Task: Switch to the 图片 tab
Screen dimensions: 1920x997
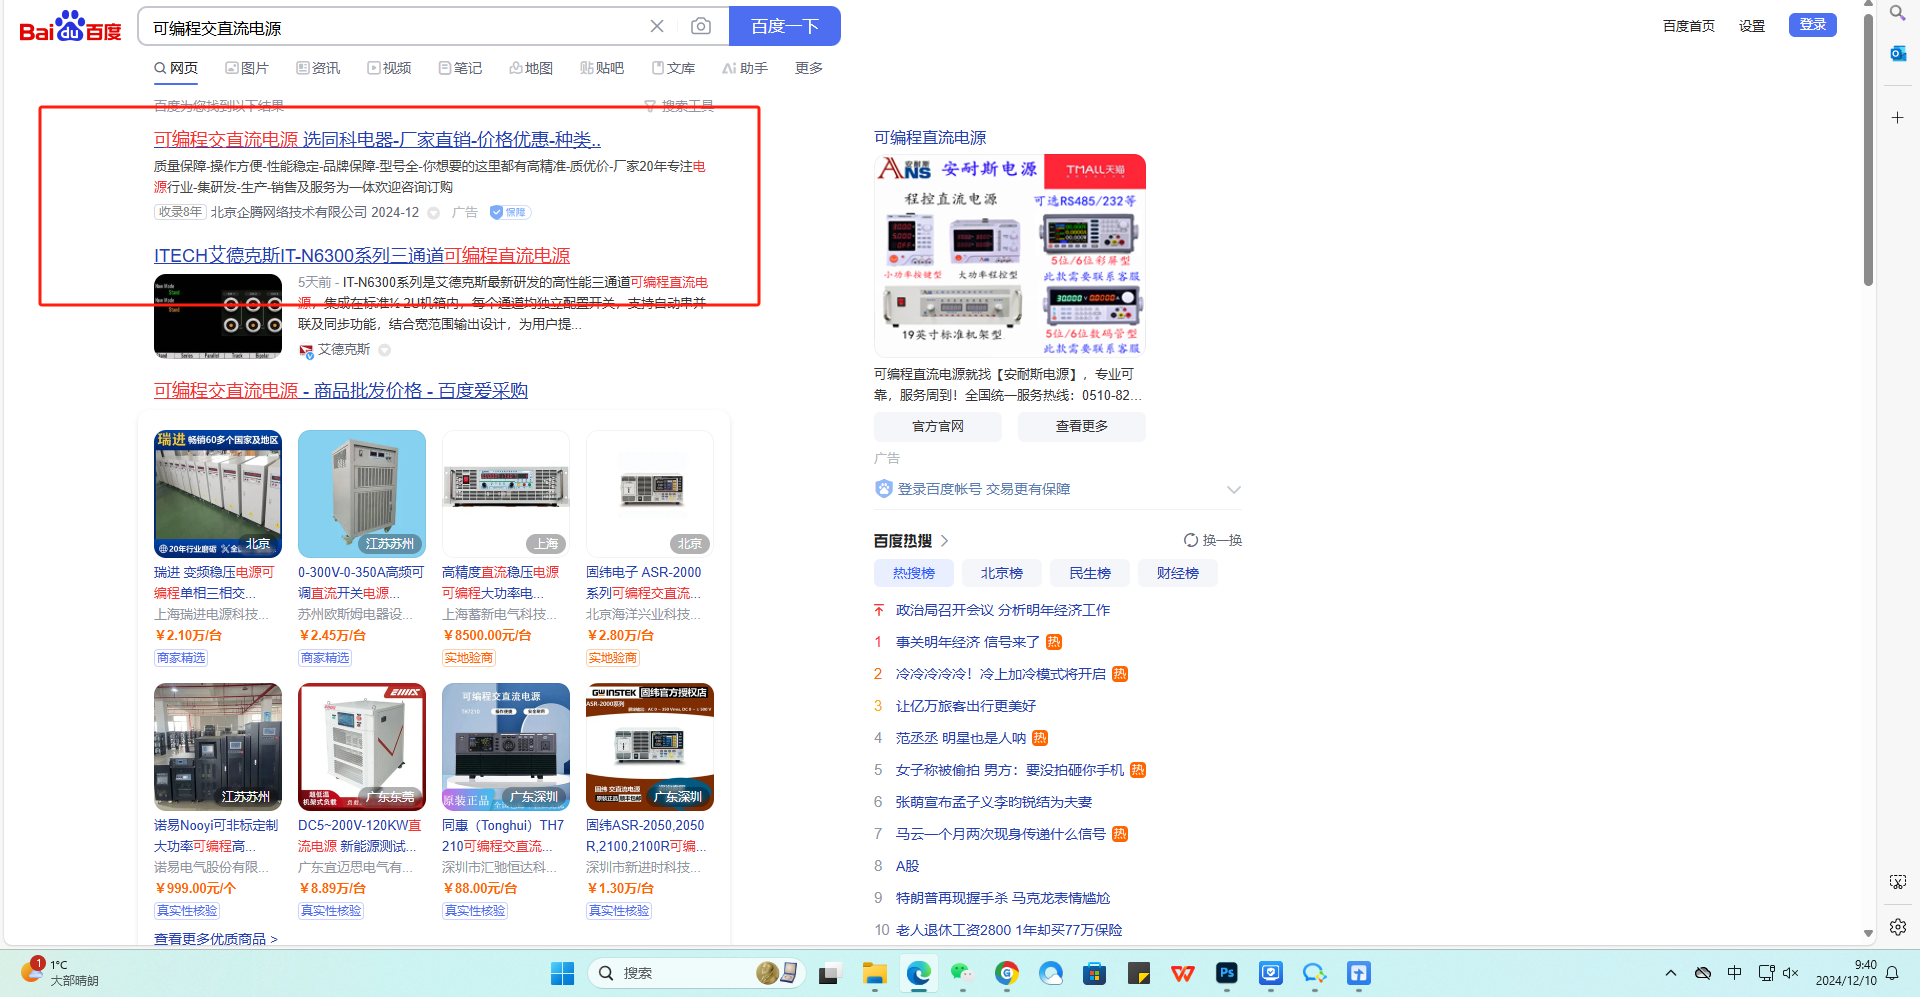Action: pyautogui.click(x=247, y=68)
